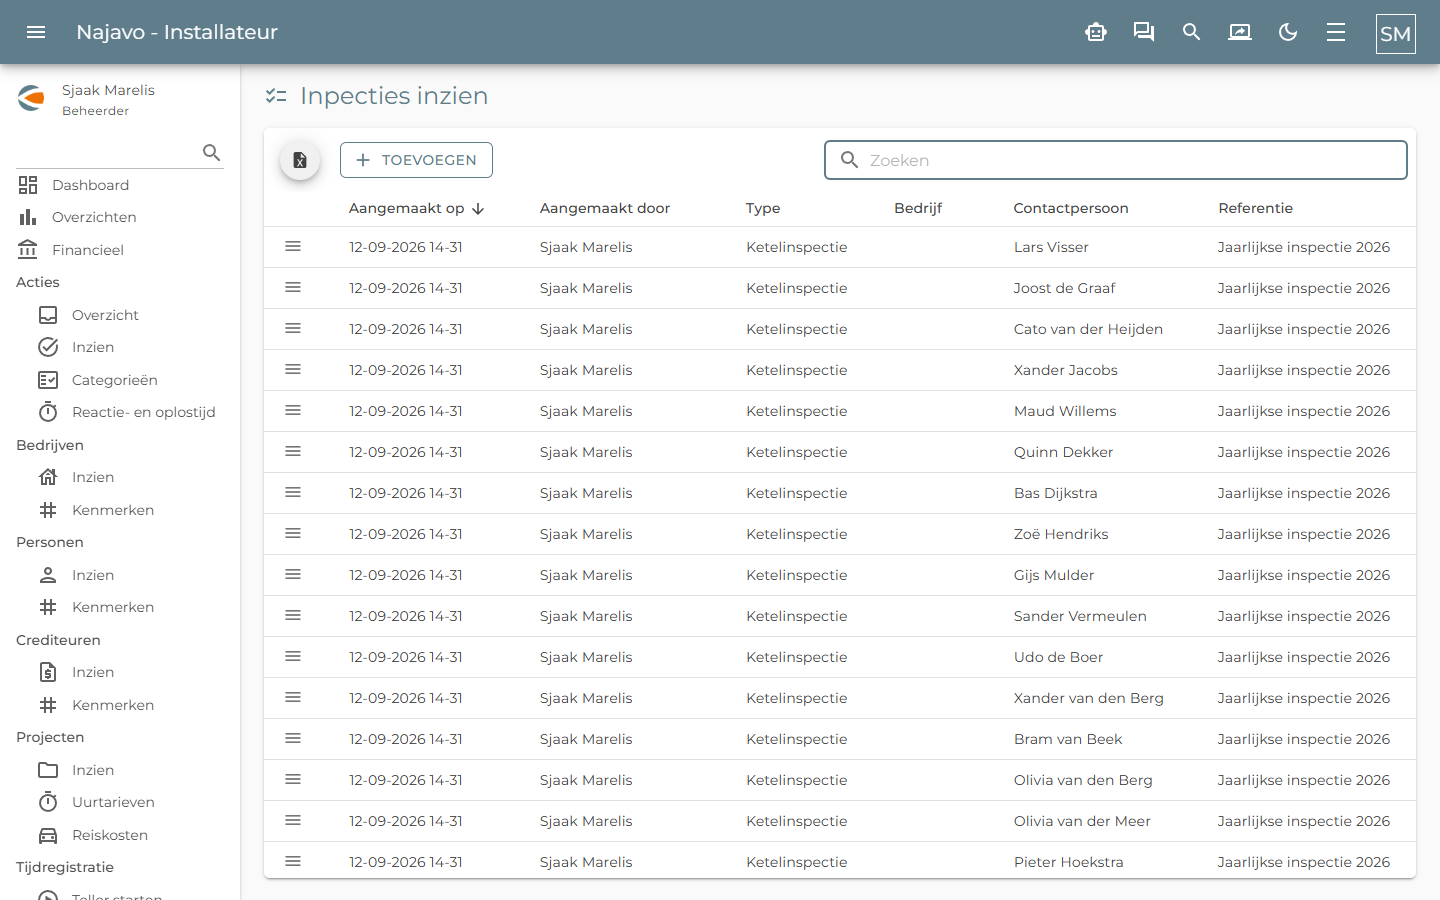Viewport: 1440px width, 900px height.
Task: Focus the Zoeken search field
Action: (1116, 160)
